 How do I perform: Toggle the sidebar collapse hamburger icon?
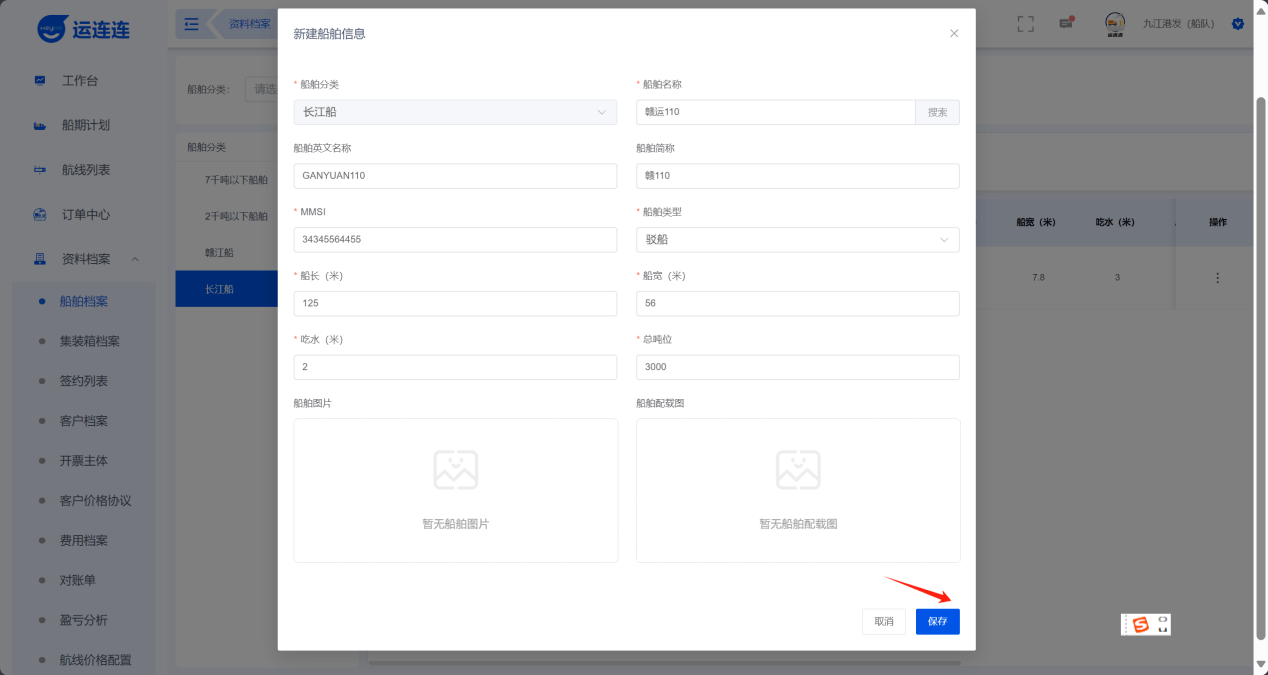click(192, 24)
